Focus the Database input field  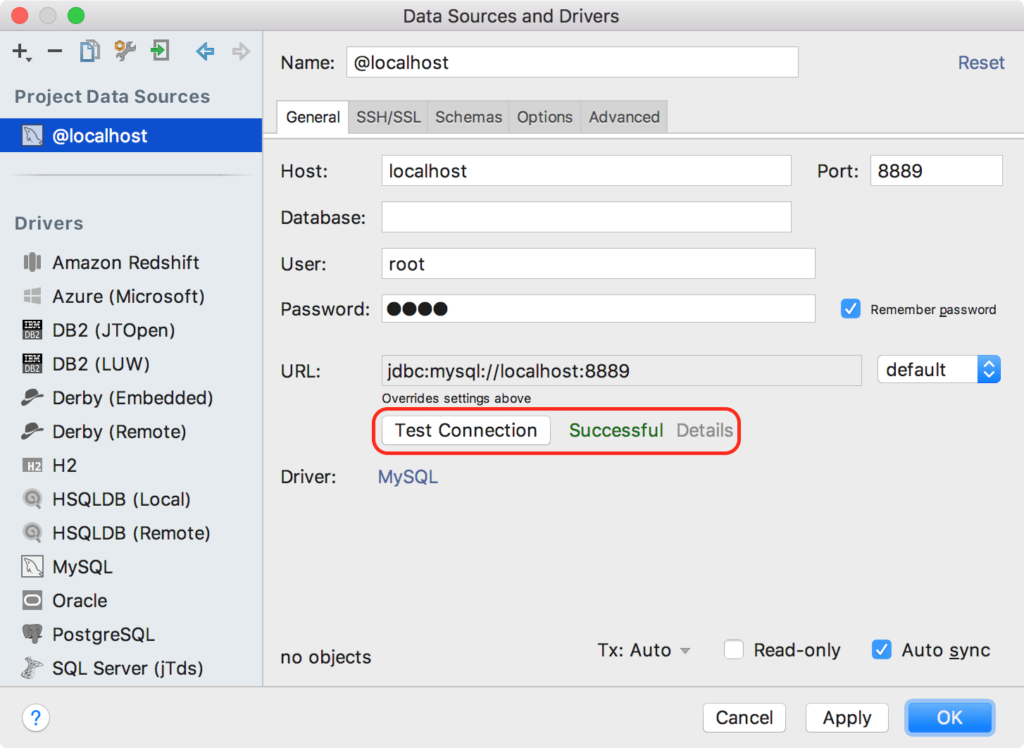click(x=586, y=217)
